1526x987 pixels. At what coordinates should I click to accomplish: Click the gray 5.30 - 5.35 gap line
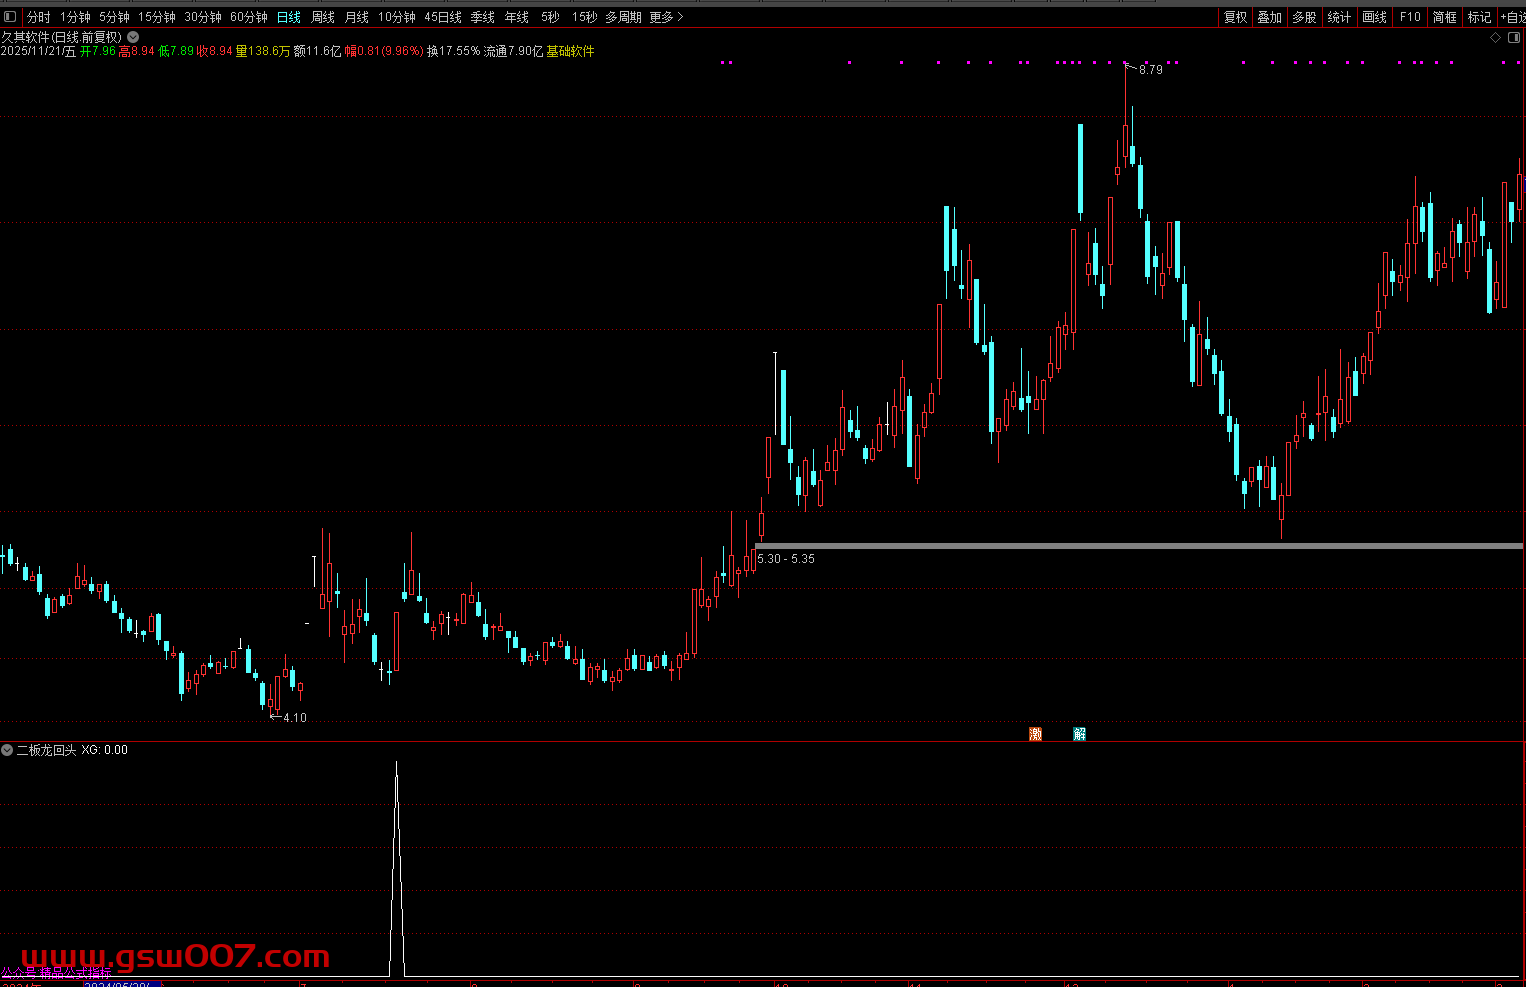tap(1100, 546)
